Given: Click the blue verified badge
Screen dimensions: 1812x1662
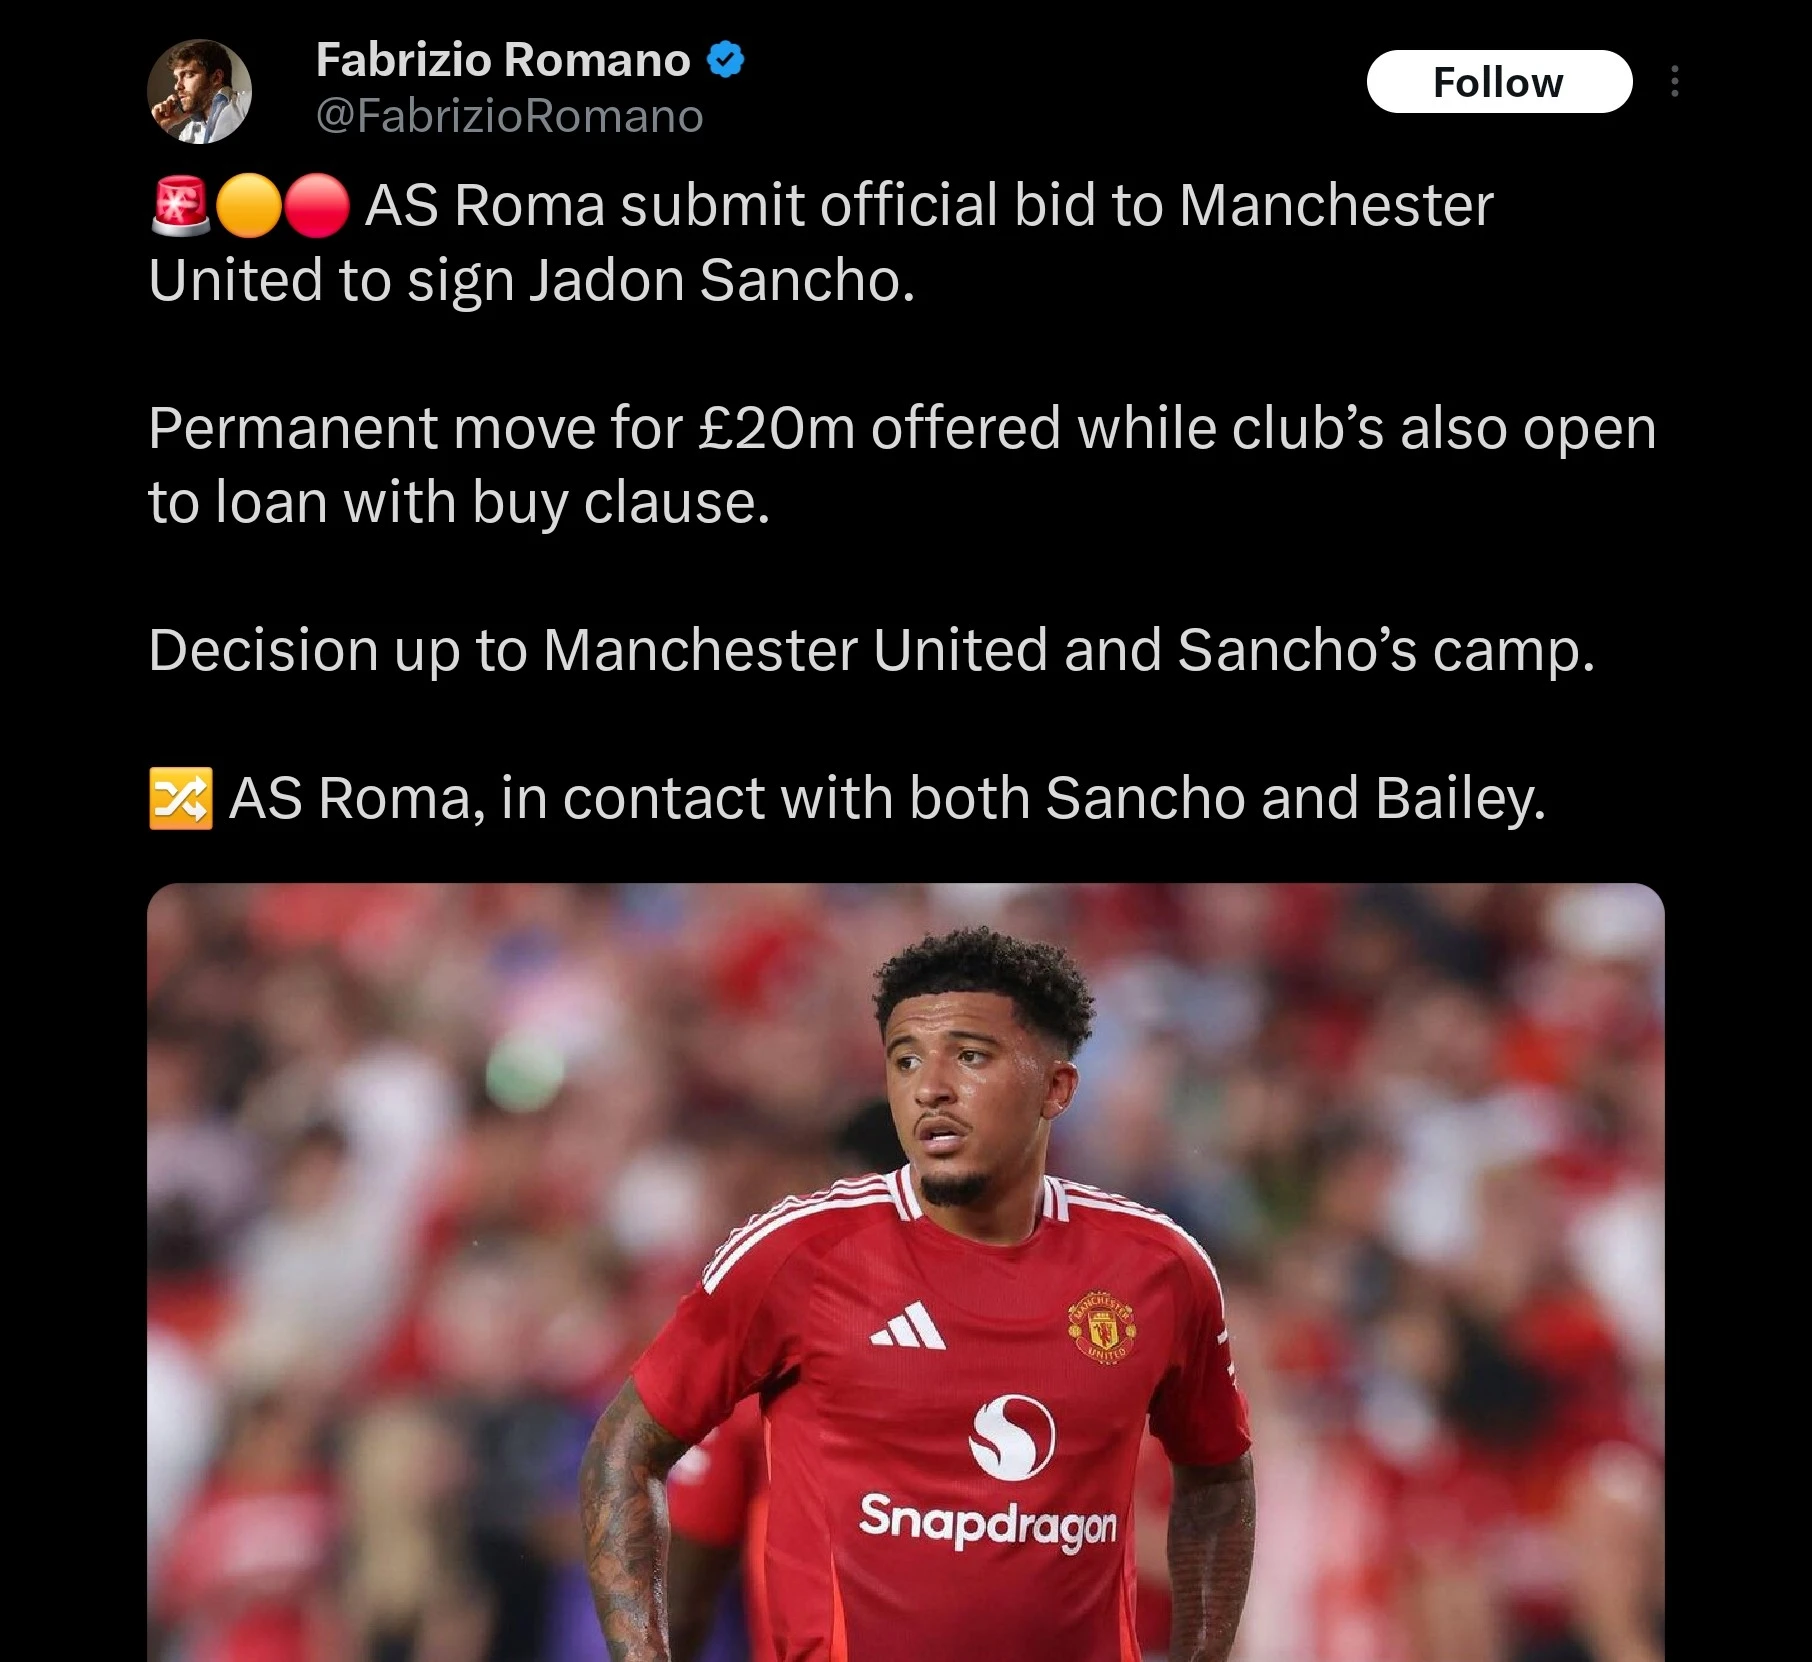Looking at the screenshot, I should pyautogui.click(x=725, y=60).
